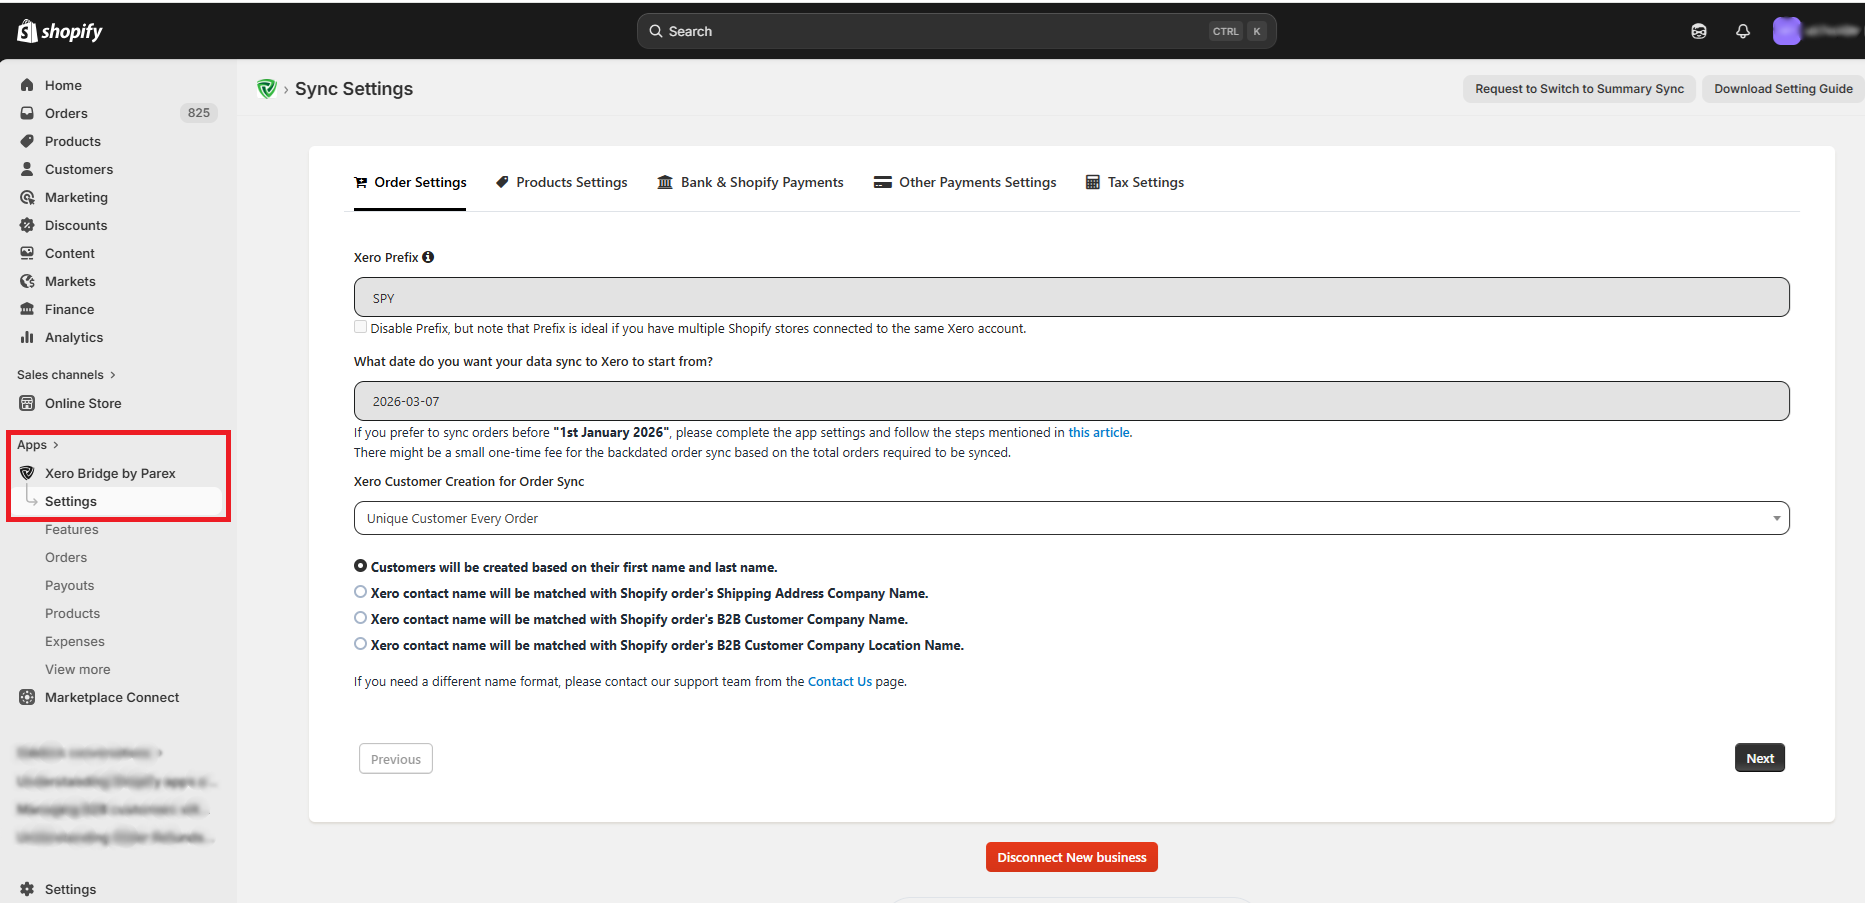Click the purple account avatar
Viewport: 1865px width, 903px height.
(x=1786, y=31)
